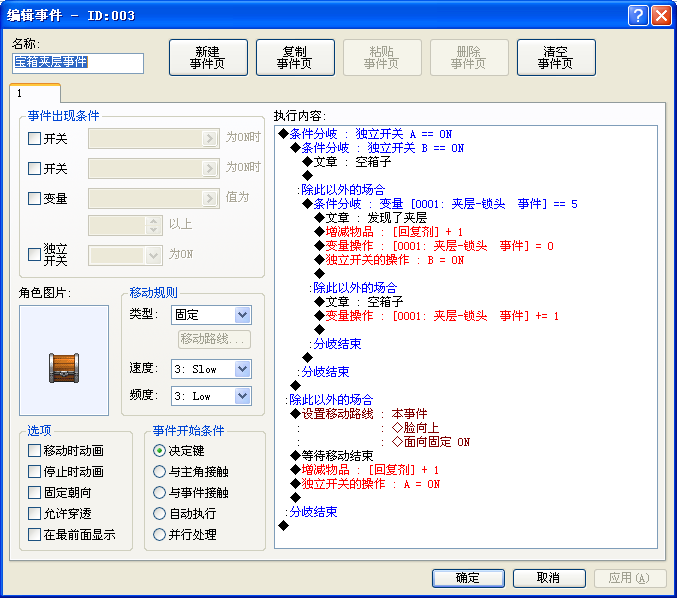Close the event editor window
This screenshot has height=598, width=677.
(661, 16)
